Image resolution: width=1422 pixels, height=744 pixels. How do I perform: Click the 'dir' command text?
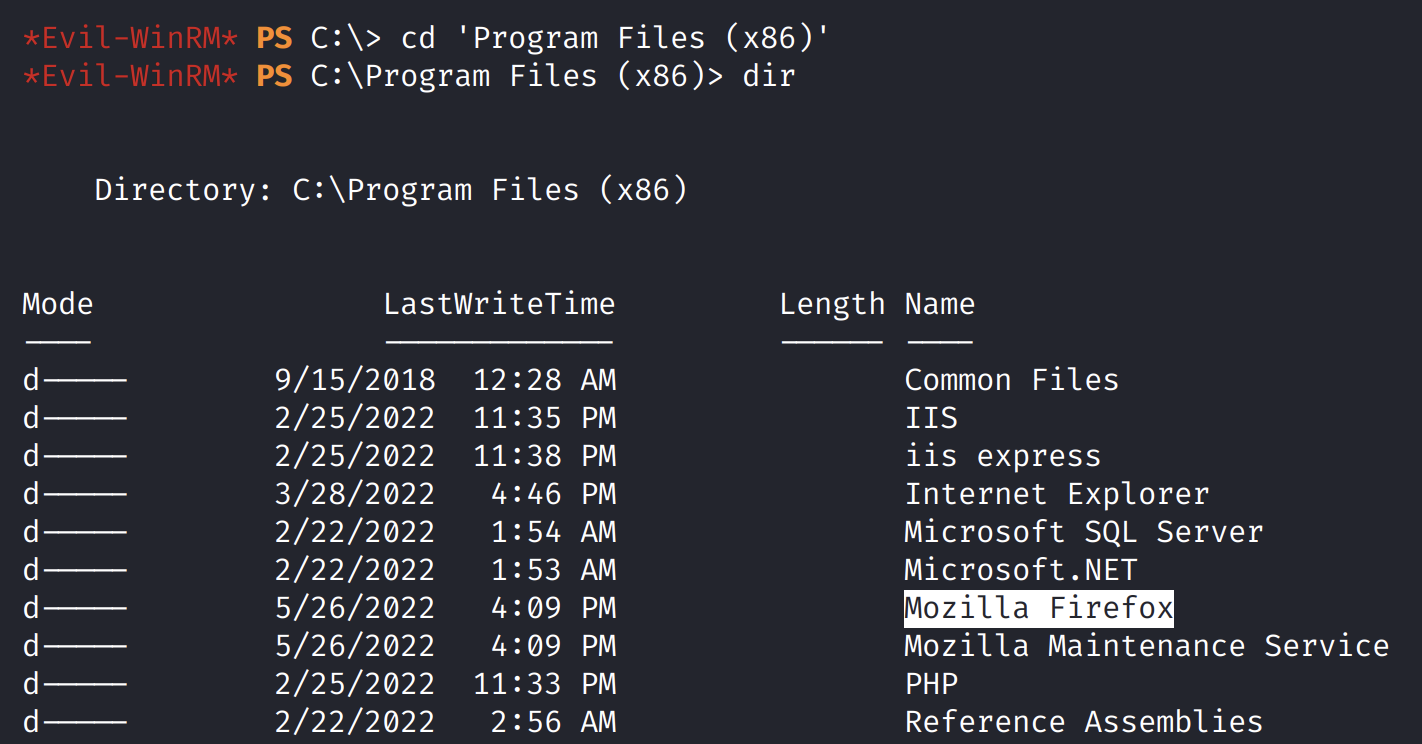coord(769,76)
